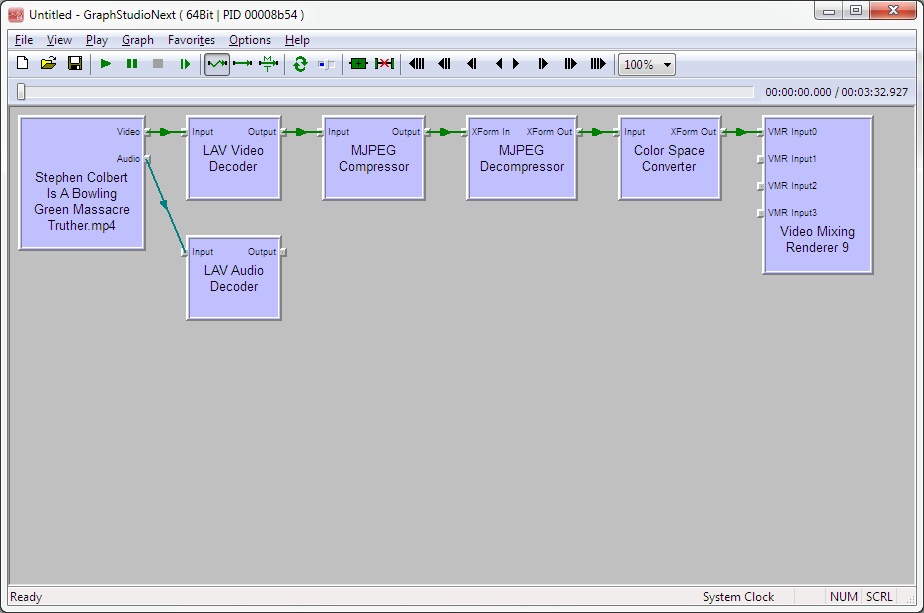The width and height of the screenshot is (924, 613).
Task: Toggle intelligent connect mode
Action: tap(216, 64)
